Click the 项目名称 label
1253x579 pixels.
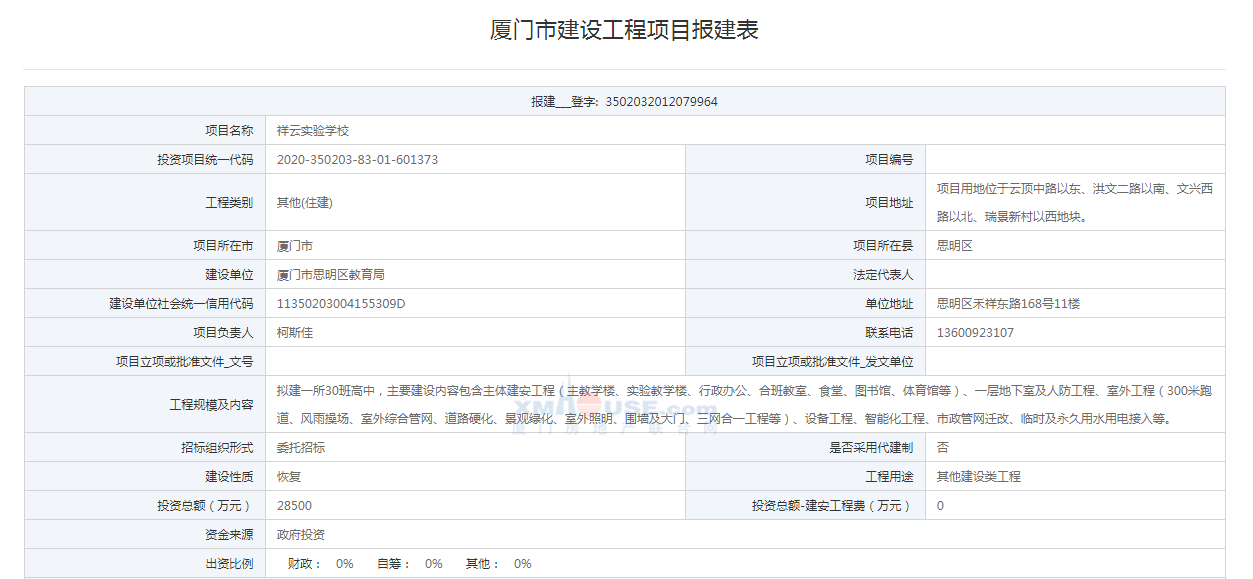[x=229, y=131]
